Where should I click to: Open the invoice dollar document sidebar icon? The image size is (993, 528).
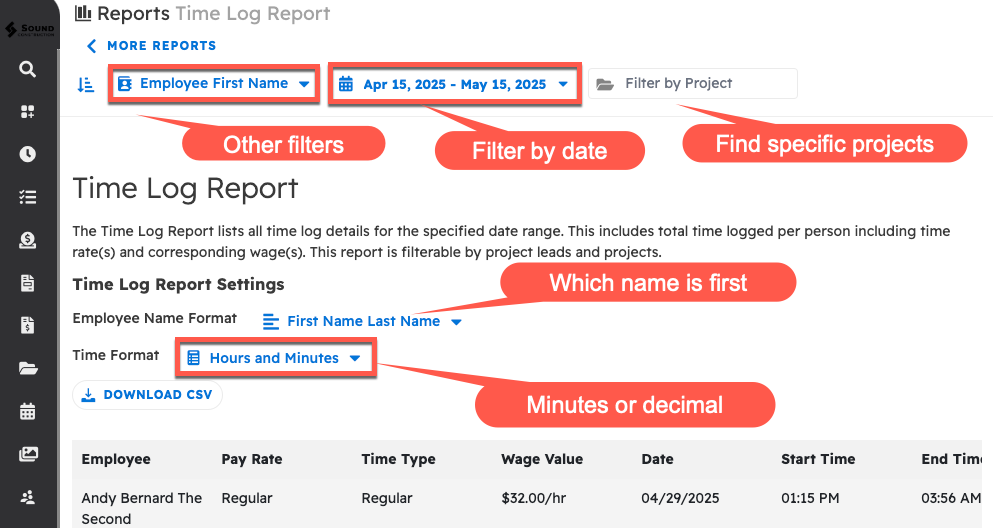(x=28, y=325)
